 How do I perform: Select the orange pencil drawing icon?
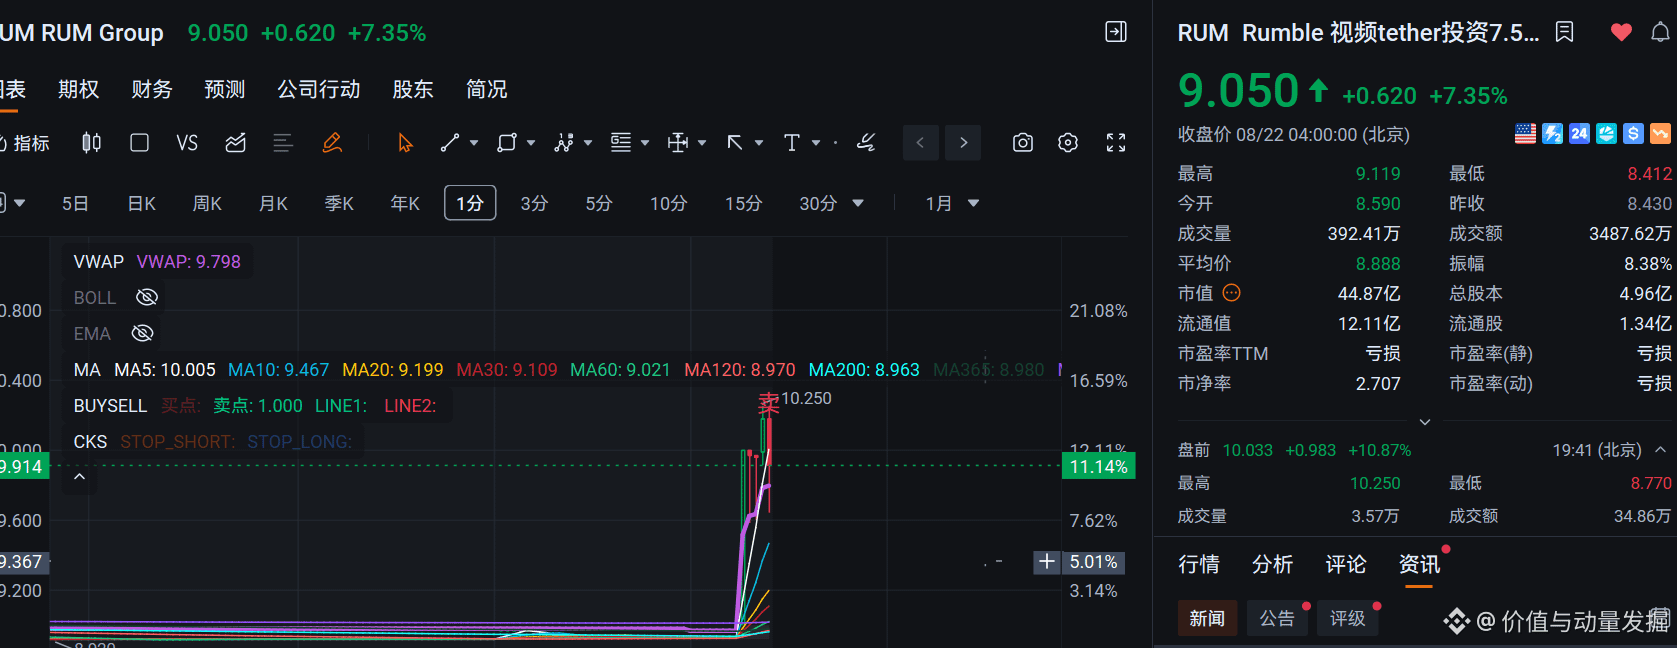click(x=332, y=143)
